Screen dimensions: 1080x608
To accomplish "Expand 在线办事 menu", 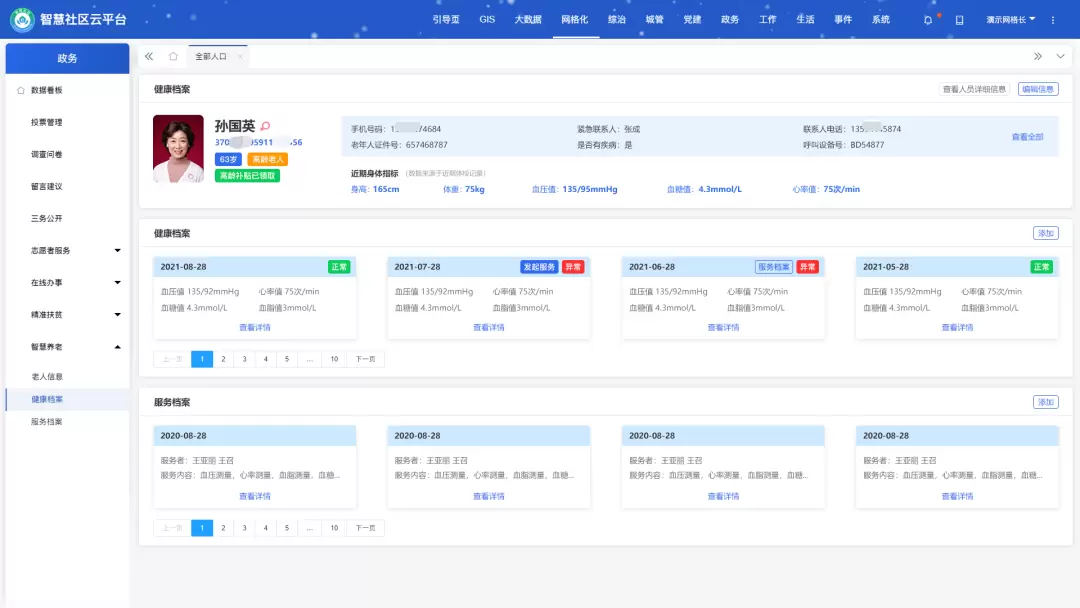I will (x=117, y=282).
